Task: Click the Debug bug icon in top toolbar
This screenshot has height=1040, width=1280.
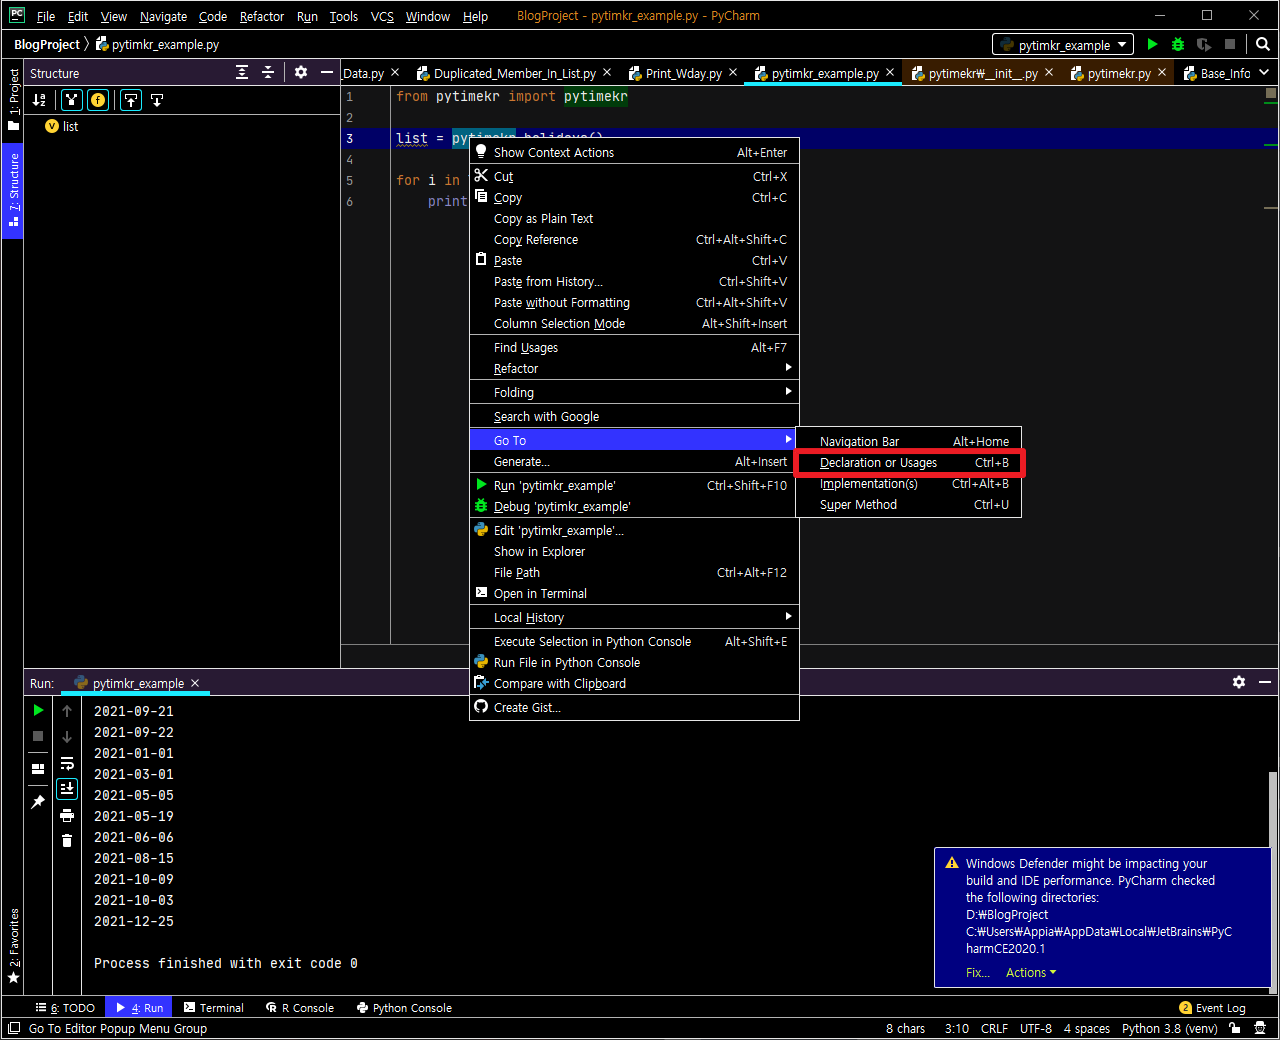Action: [x=1178, y=44]
